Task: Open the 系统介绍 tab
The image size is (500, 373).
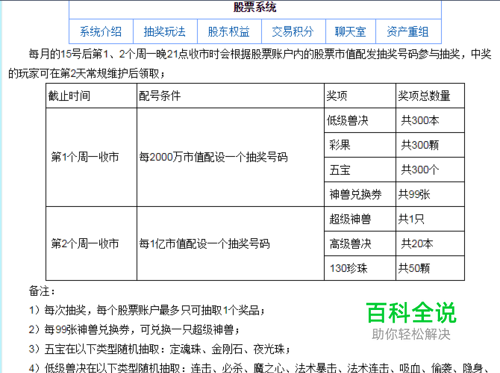Action: point(101,32)
